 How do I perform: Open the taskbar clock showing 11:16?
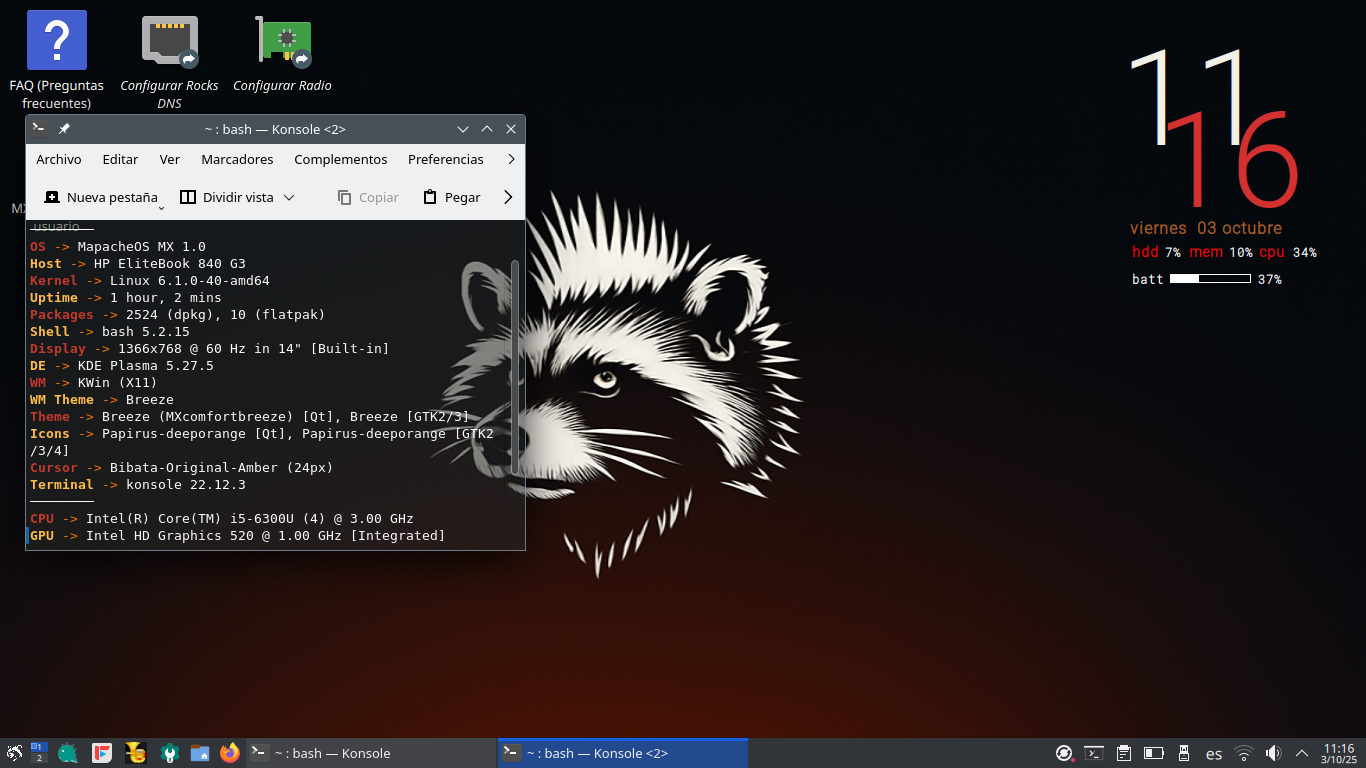pos(1339,753)
